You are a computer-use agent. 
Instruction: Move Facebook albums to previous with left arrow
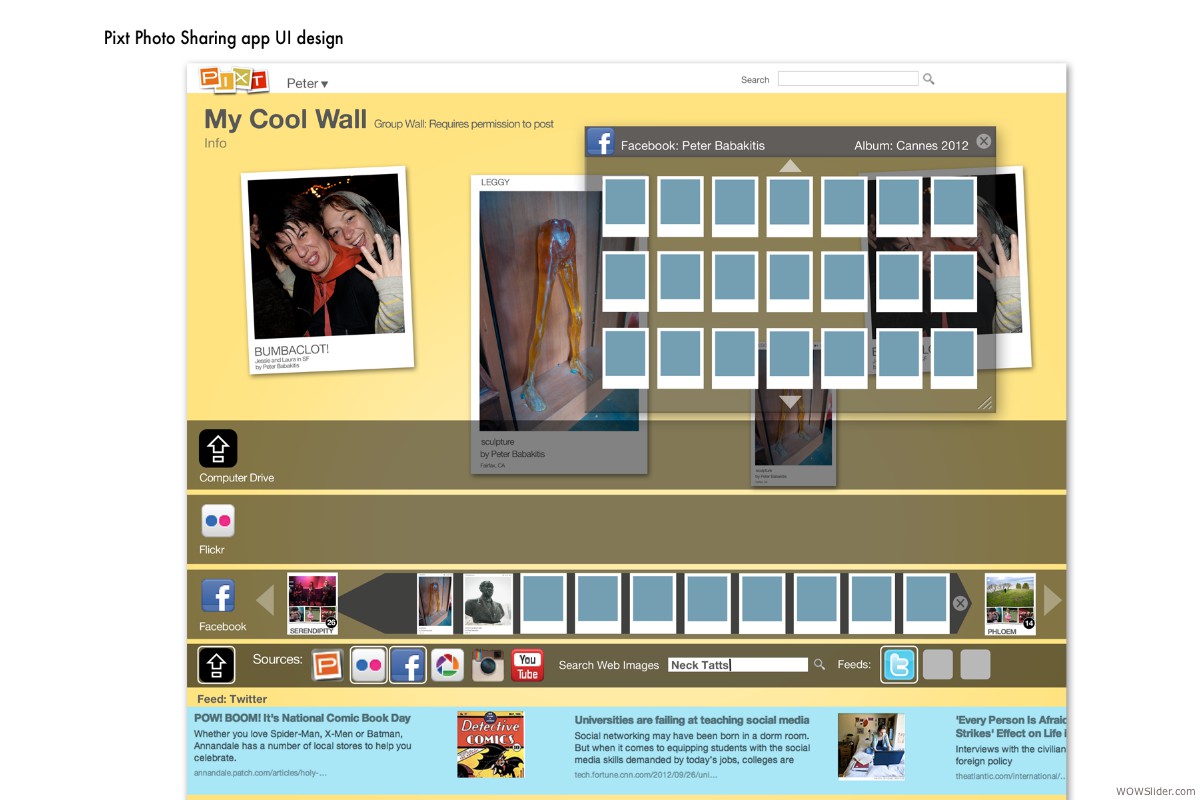(265, 600)
